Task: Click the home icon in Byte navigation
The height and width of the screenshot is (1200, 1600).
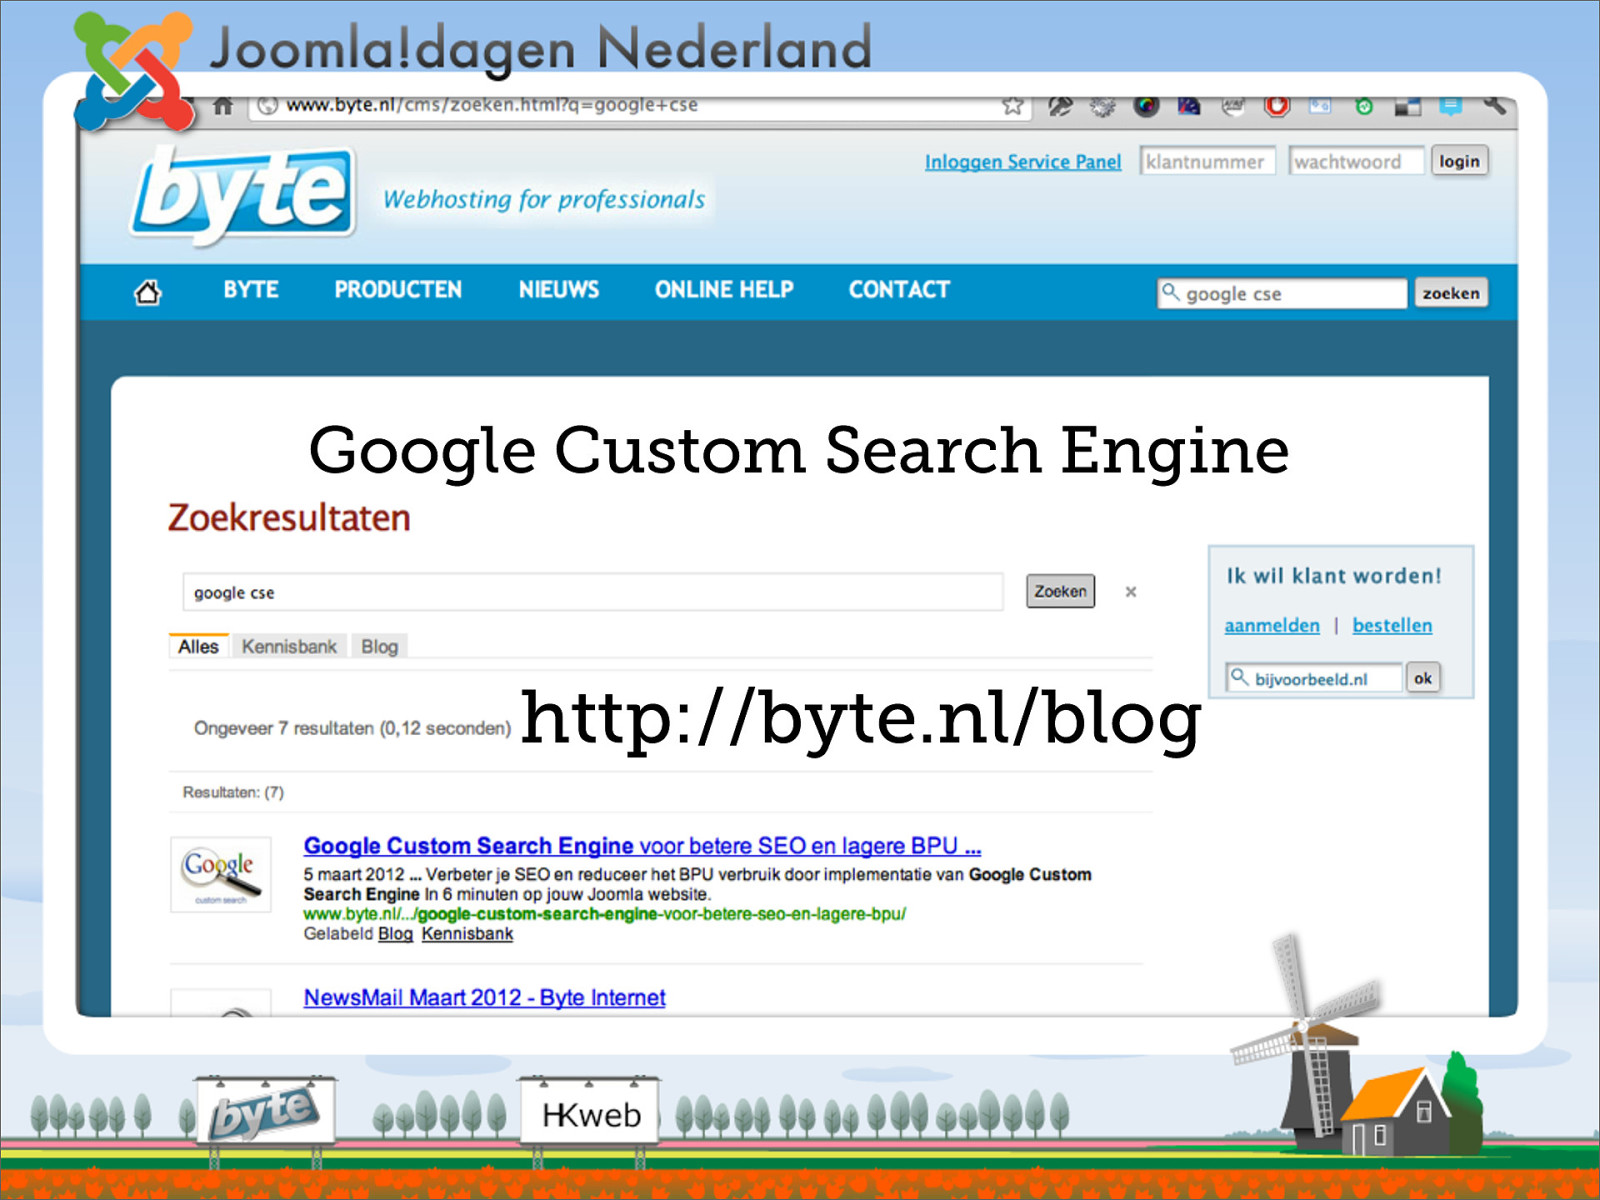Action: click(x=148, y=292)
